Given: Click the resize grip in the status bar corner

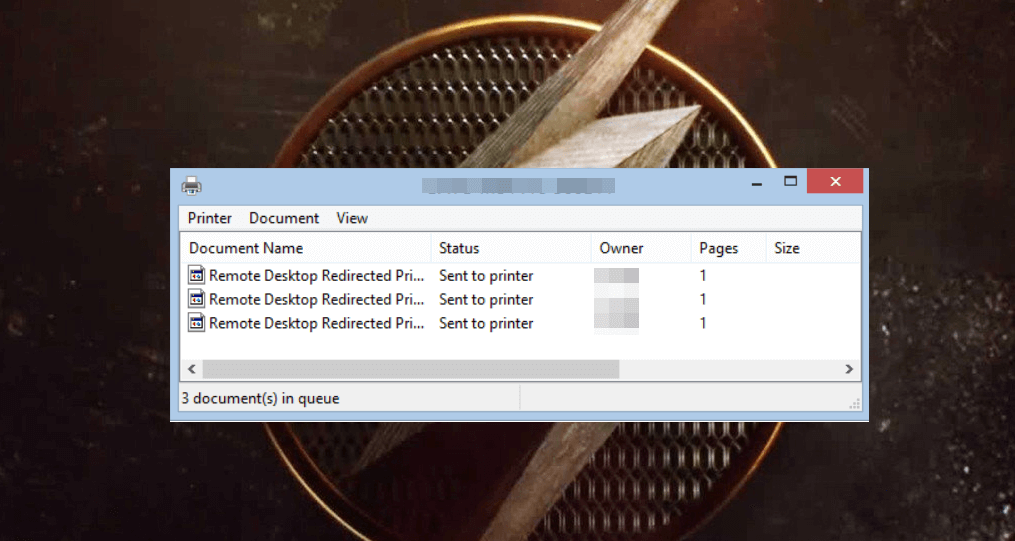Looking at the screenshot, I should (855, 403).
